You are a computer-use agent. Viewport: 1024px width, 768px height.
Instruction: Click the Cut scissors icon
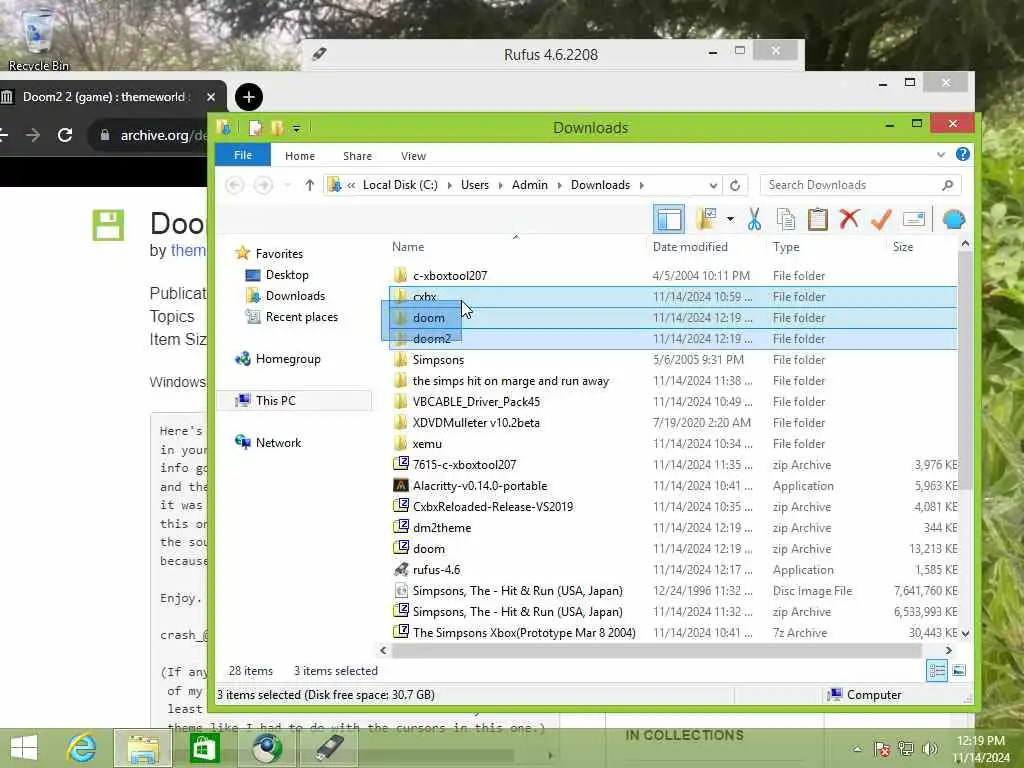tap(754, 219)
